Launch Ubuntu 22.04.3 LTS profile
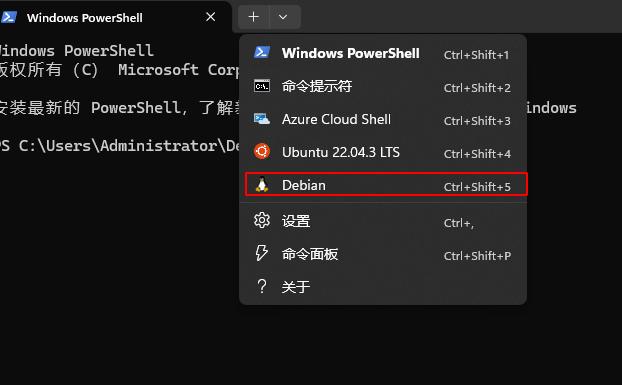The width and height of the screenshot is (622, 385). click(383, 152)
